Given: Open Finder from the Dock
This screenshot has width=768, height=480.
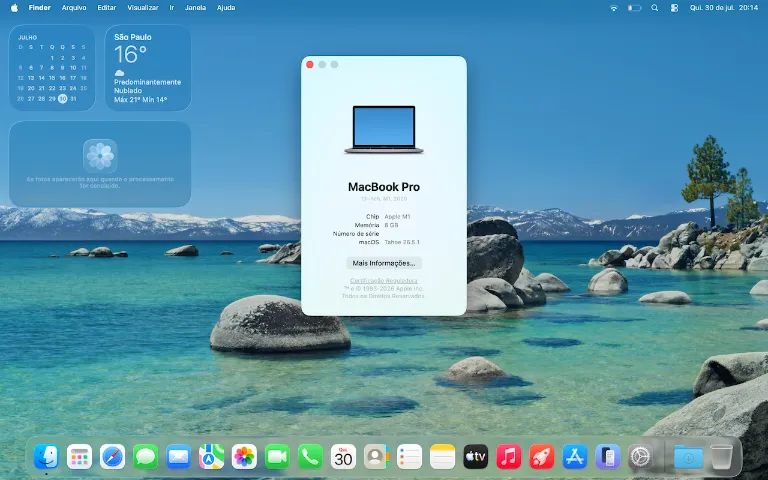Looking at the screenshot, I should pos(46,456).
